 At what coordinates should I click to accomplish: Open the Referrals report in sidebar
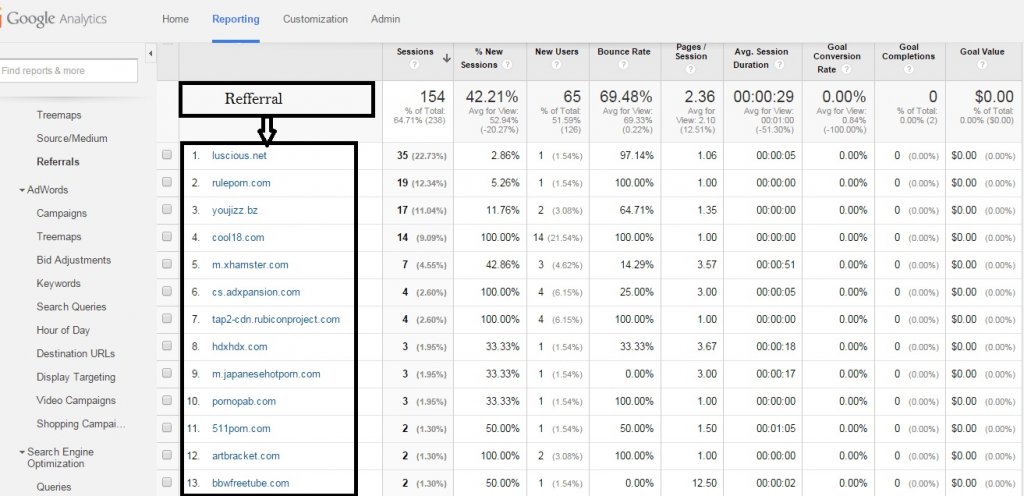click(x=58, y=162)
